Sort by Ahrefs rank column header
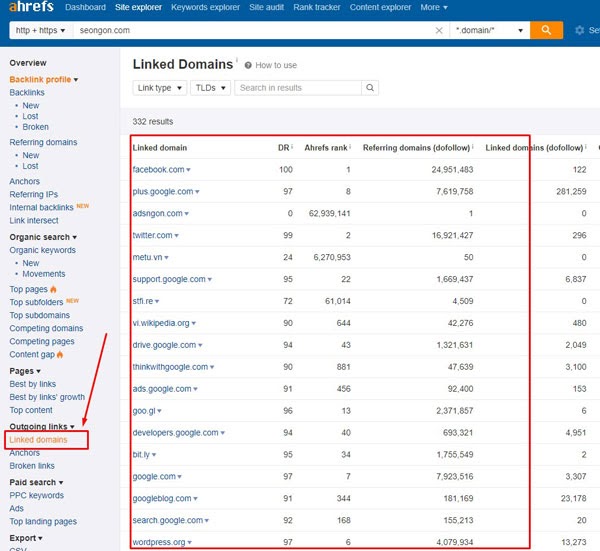This screenshot has width=600, height=551. tap(326, 148)
